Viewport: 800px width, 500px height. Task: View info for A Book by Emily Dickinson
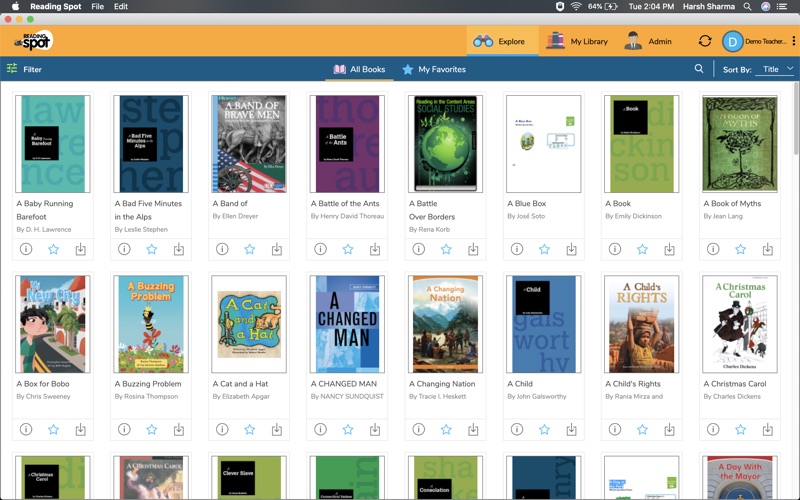point(615,249)
